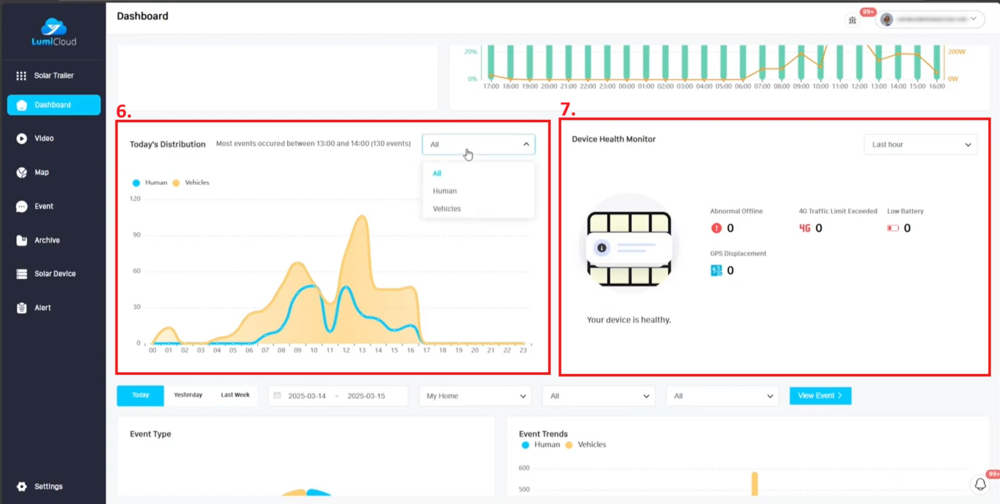1000x504 pixels.
Task: Select Solar Device sidebar icon
Action: (22, 274)
